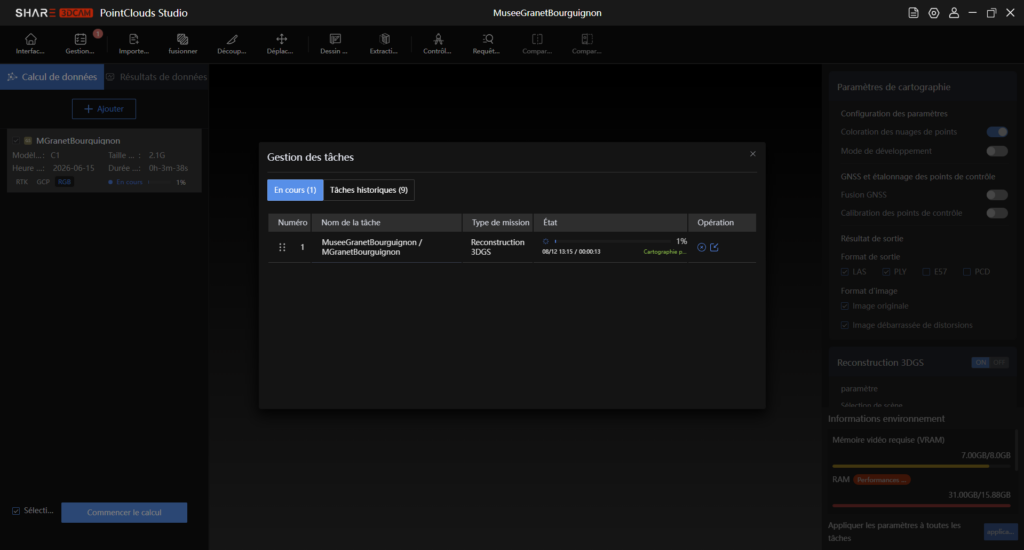This screenshot has width=1024, height=550.
Task: Click the Importer toolbar icon
Action: click(133, 39)
